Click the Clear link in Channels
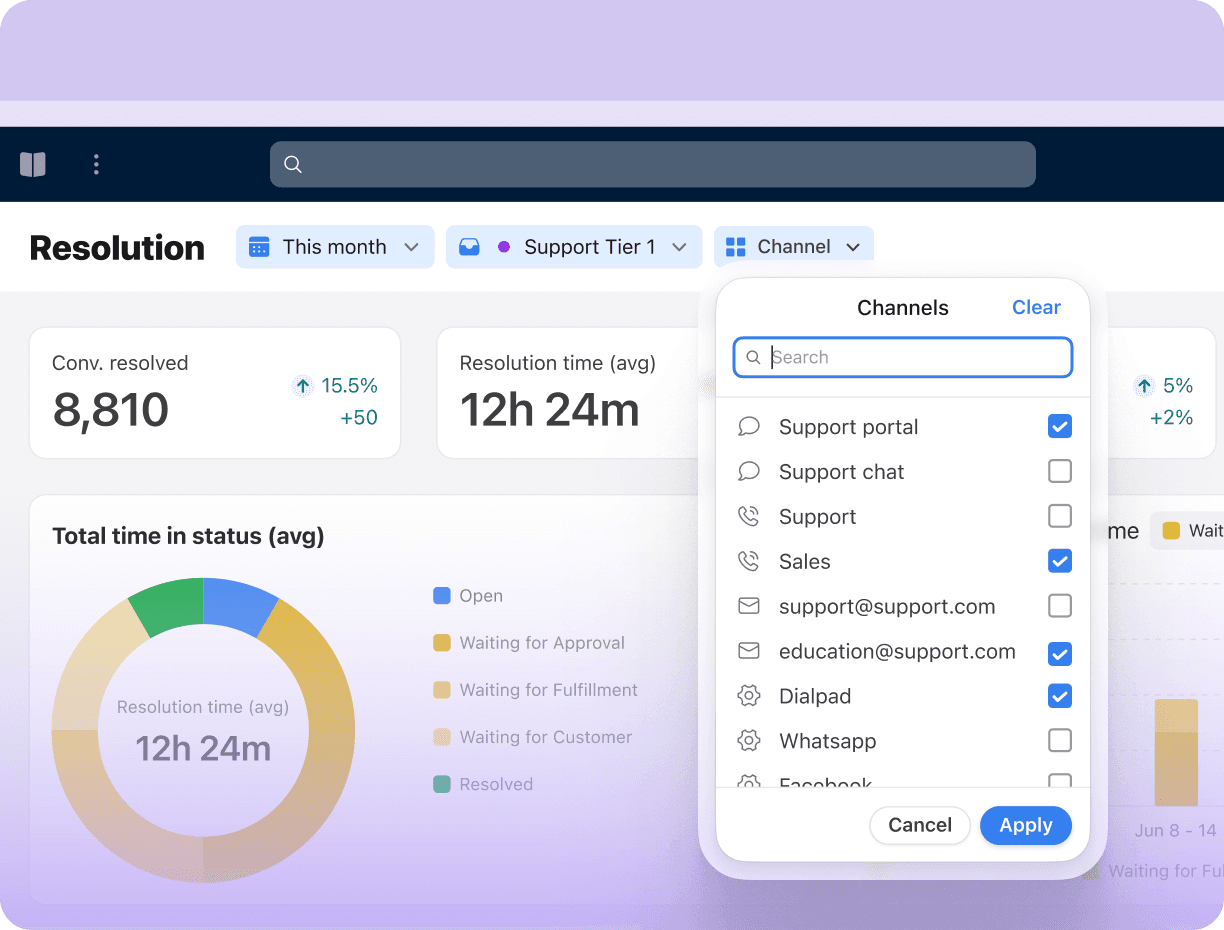Viewport: 1224px width, 930px height. 1036,307
